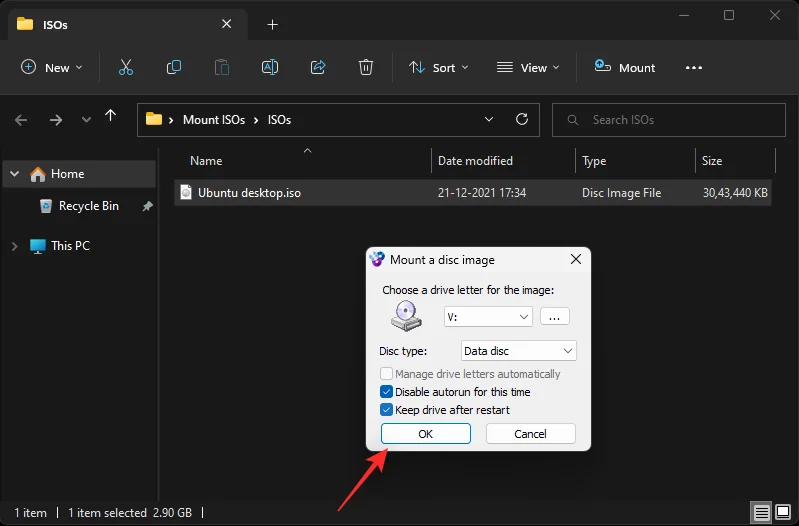
Task: Click Cancel in the mount dialog
Action: [530, 434]
